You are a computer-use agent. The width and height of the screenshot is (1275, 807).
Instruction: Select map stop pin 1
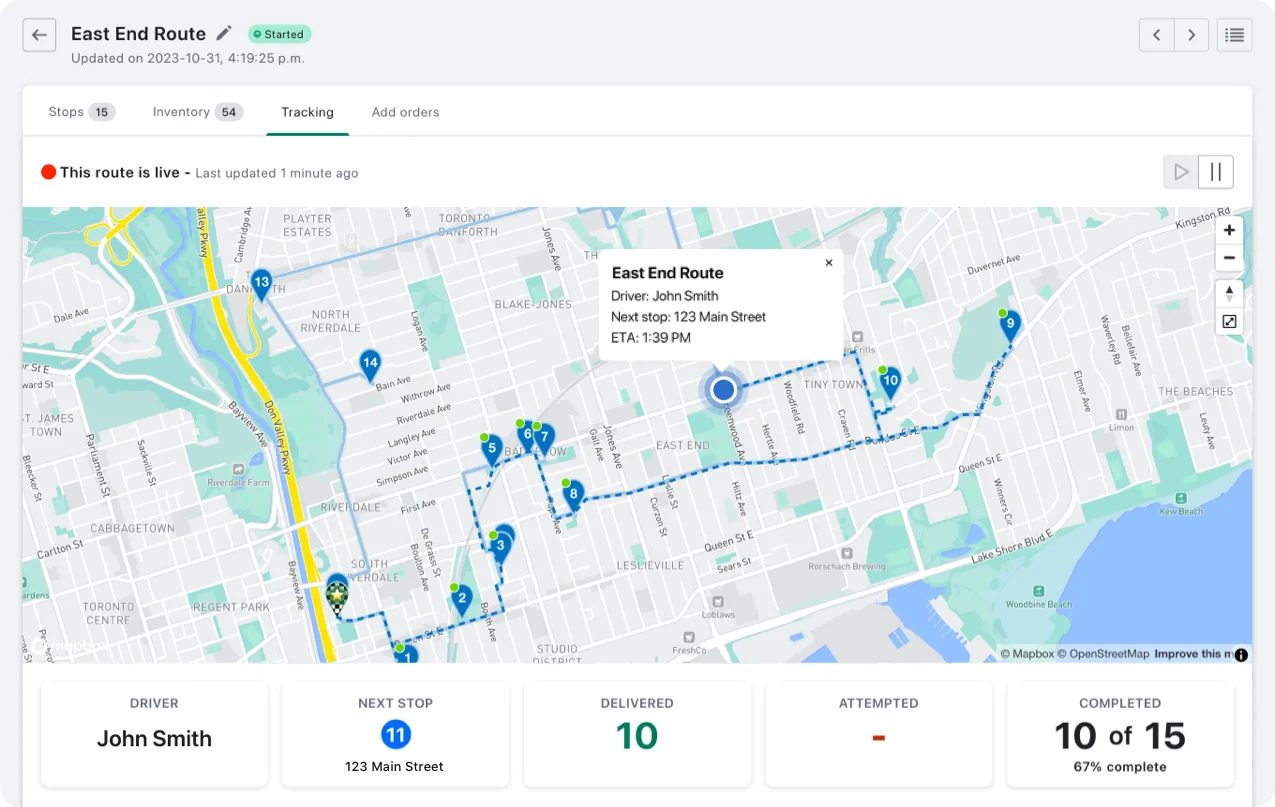click(x=407, y=655)
